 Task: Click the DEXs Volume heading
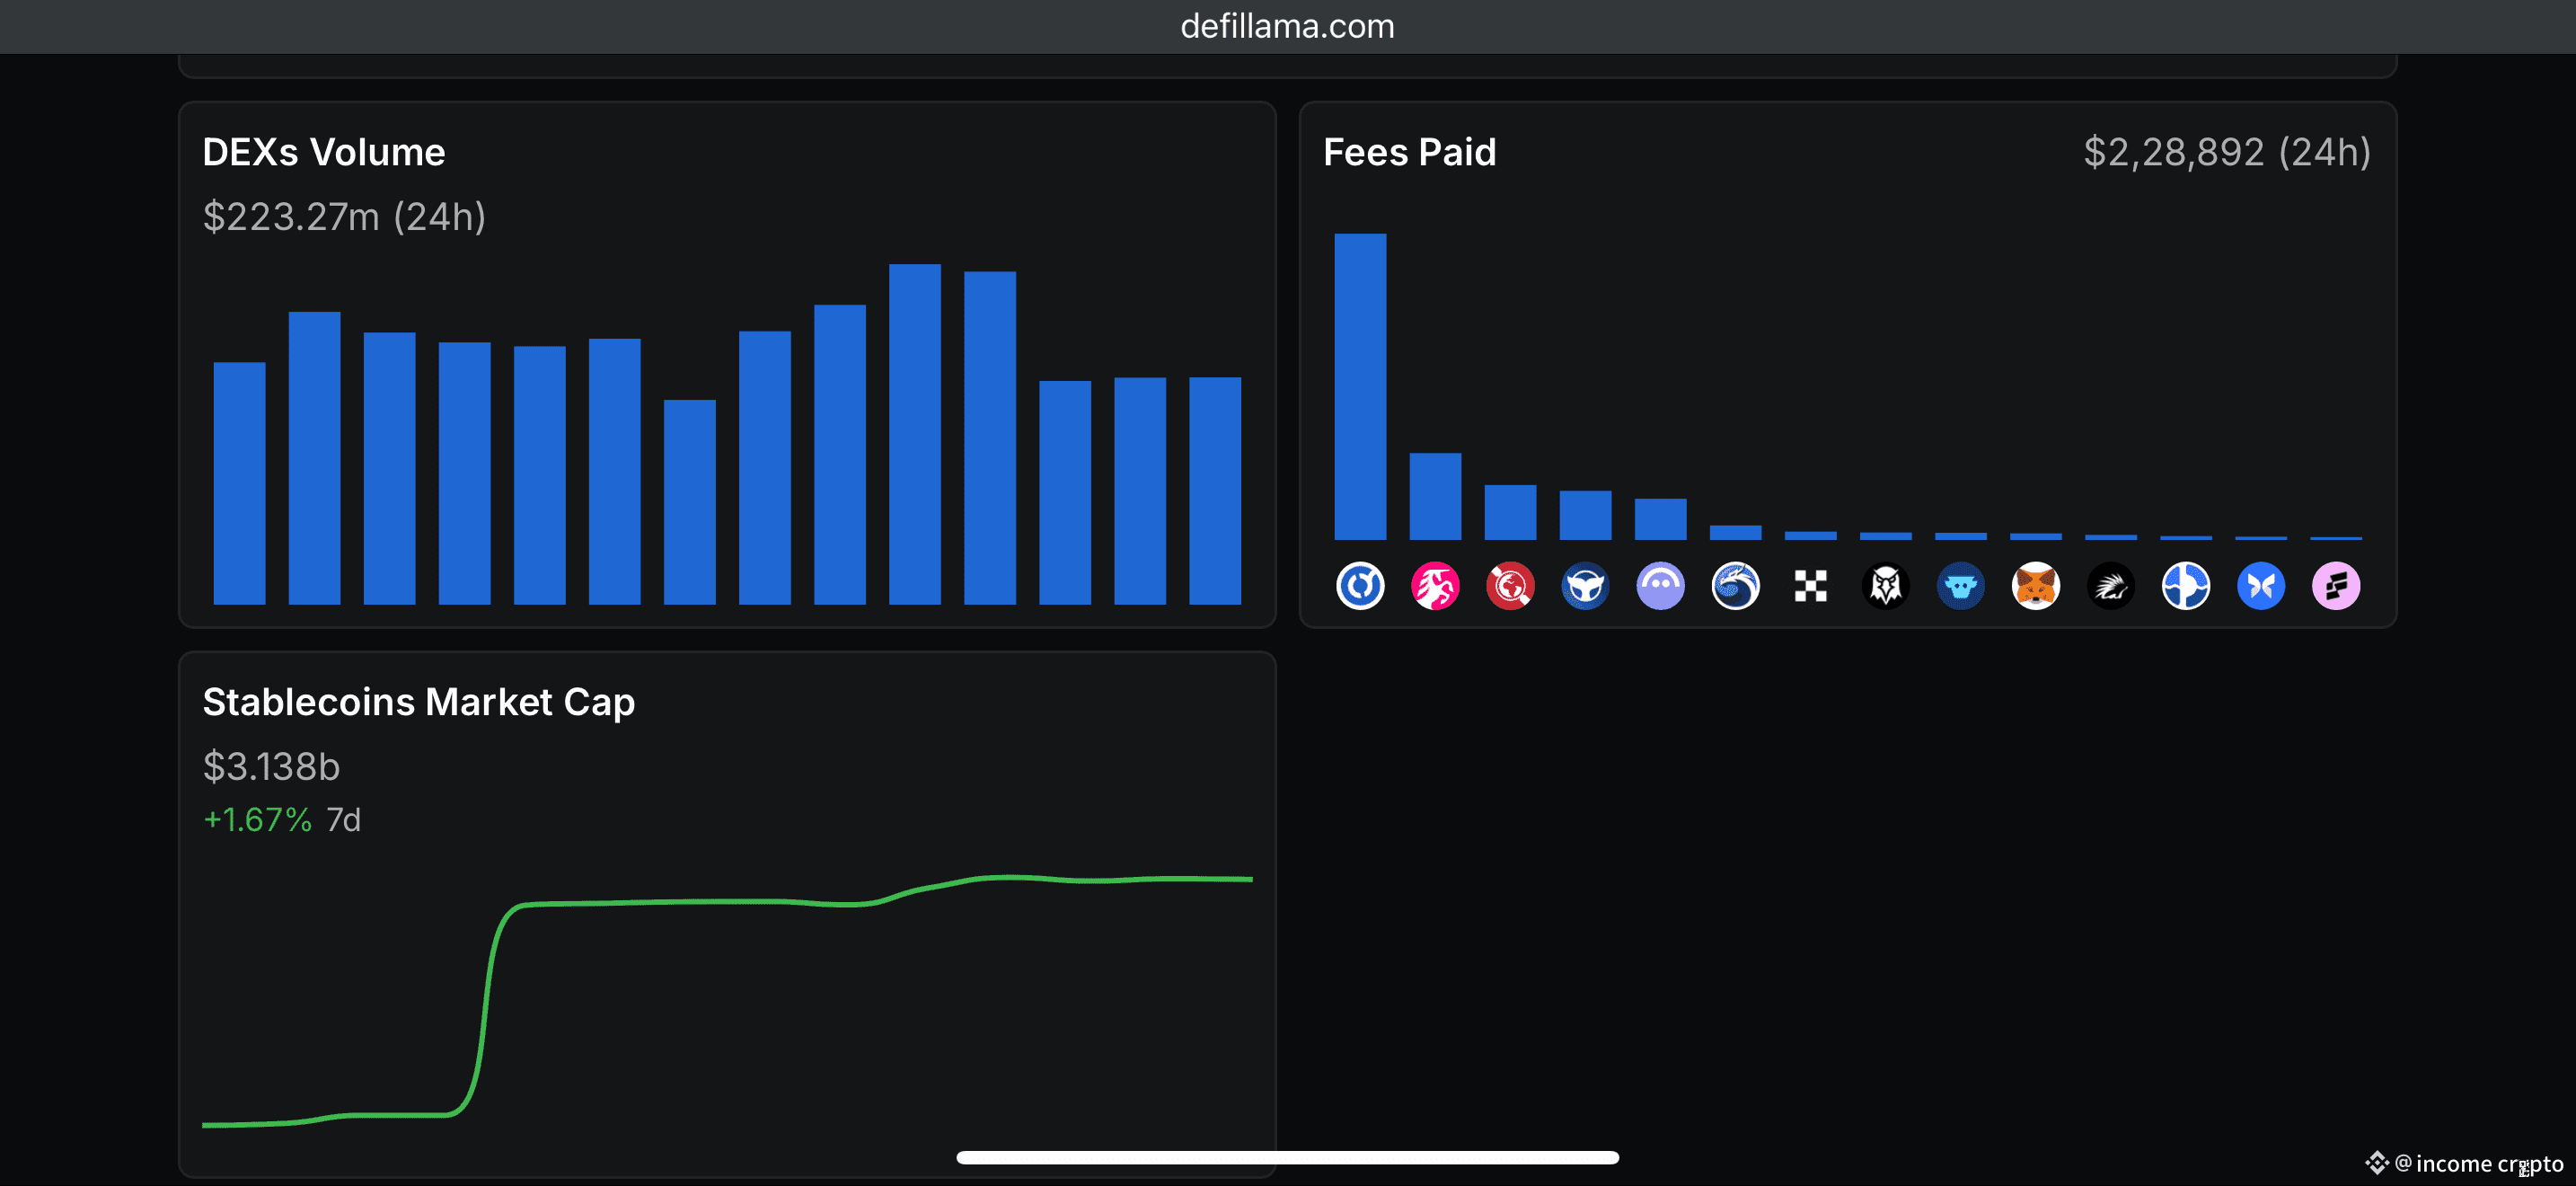323,152
